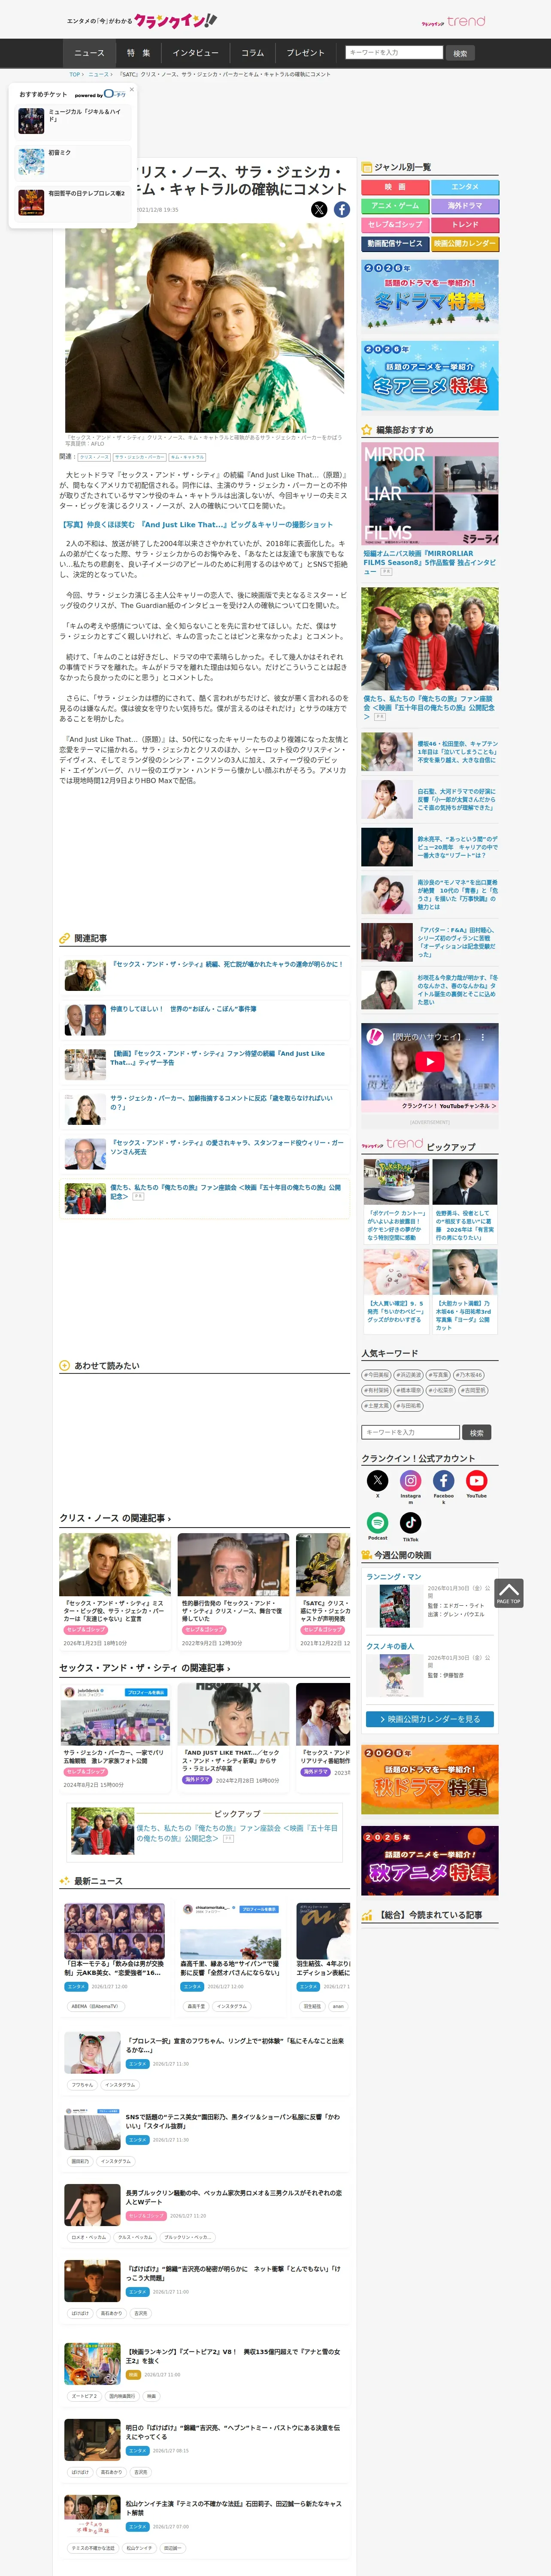The width and height of the screenshot is (551, 2576).
Task: Open the 特集 nav tab
Action: tap(139, 53)
